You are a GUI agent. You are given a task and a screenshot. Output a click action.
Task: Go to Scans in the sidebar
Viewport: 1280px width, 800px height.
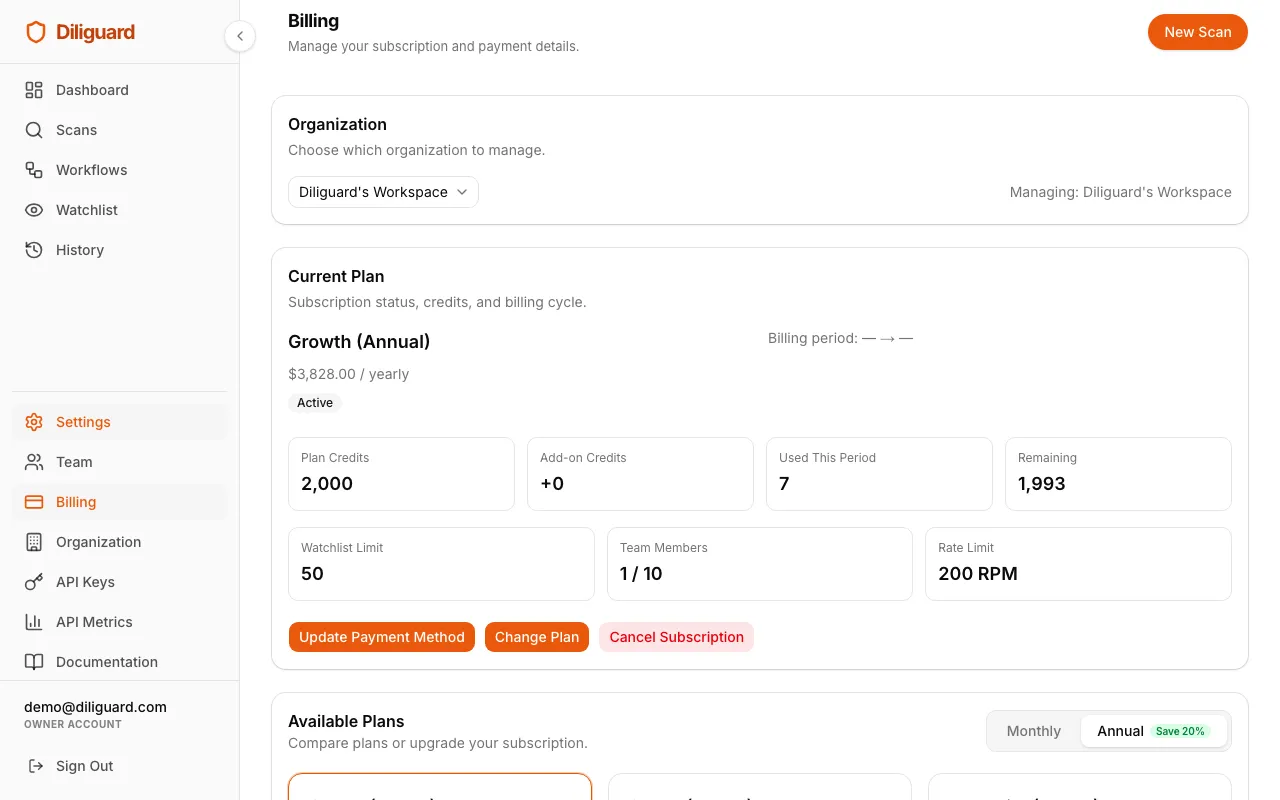tap(120, 130)
